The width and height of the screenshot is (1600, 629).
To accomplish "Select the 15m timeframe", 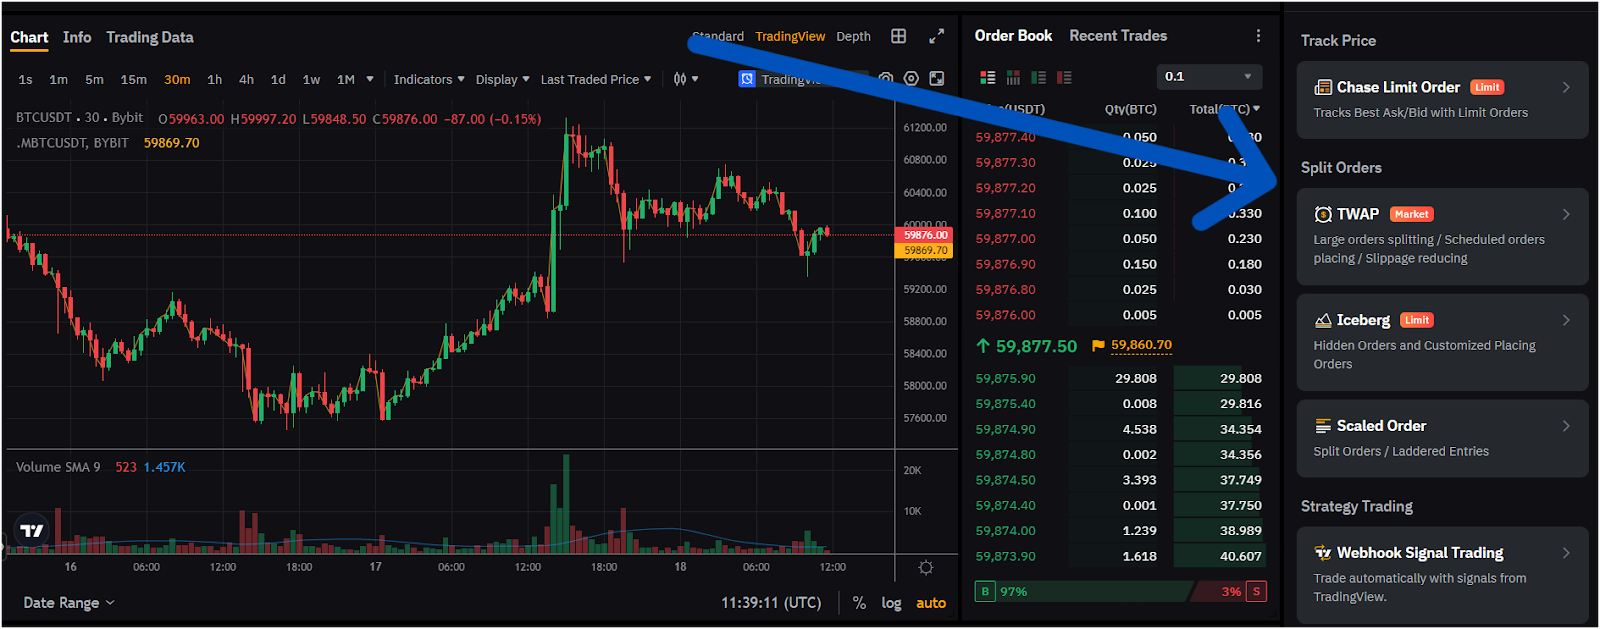I will (133, 79).
